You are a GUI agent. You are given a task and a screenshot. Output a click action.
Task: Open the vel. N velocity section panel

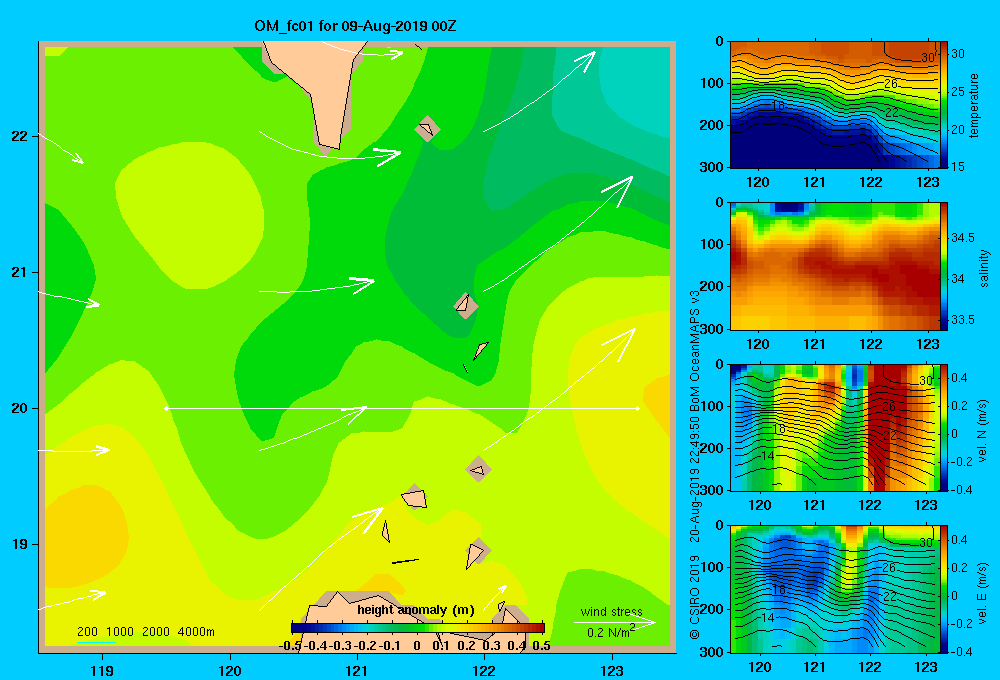point(834,427)
